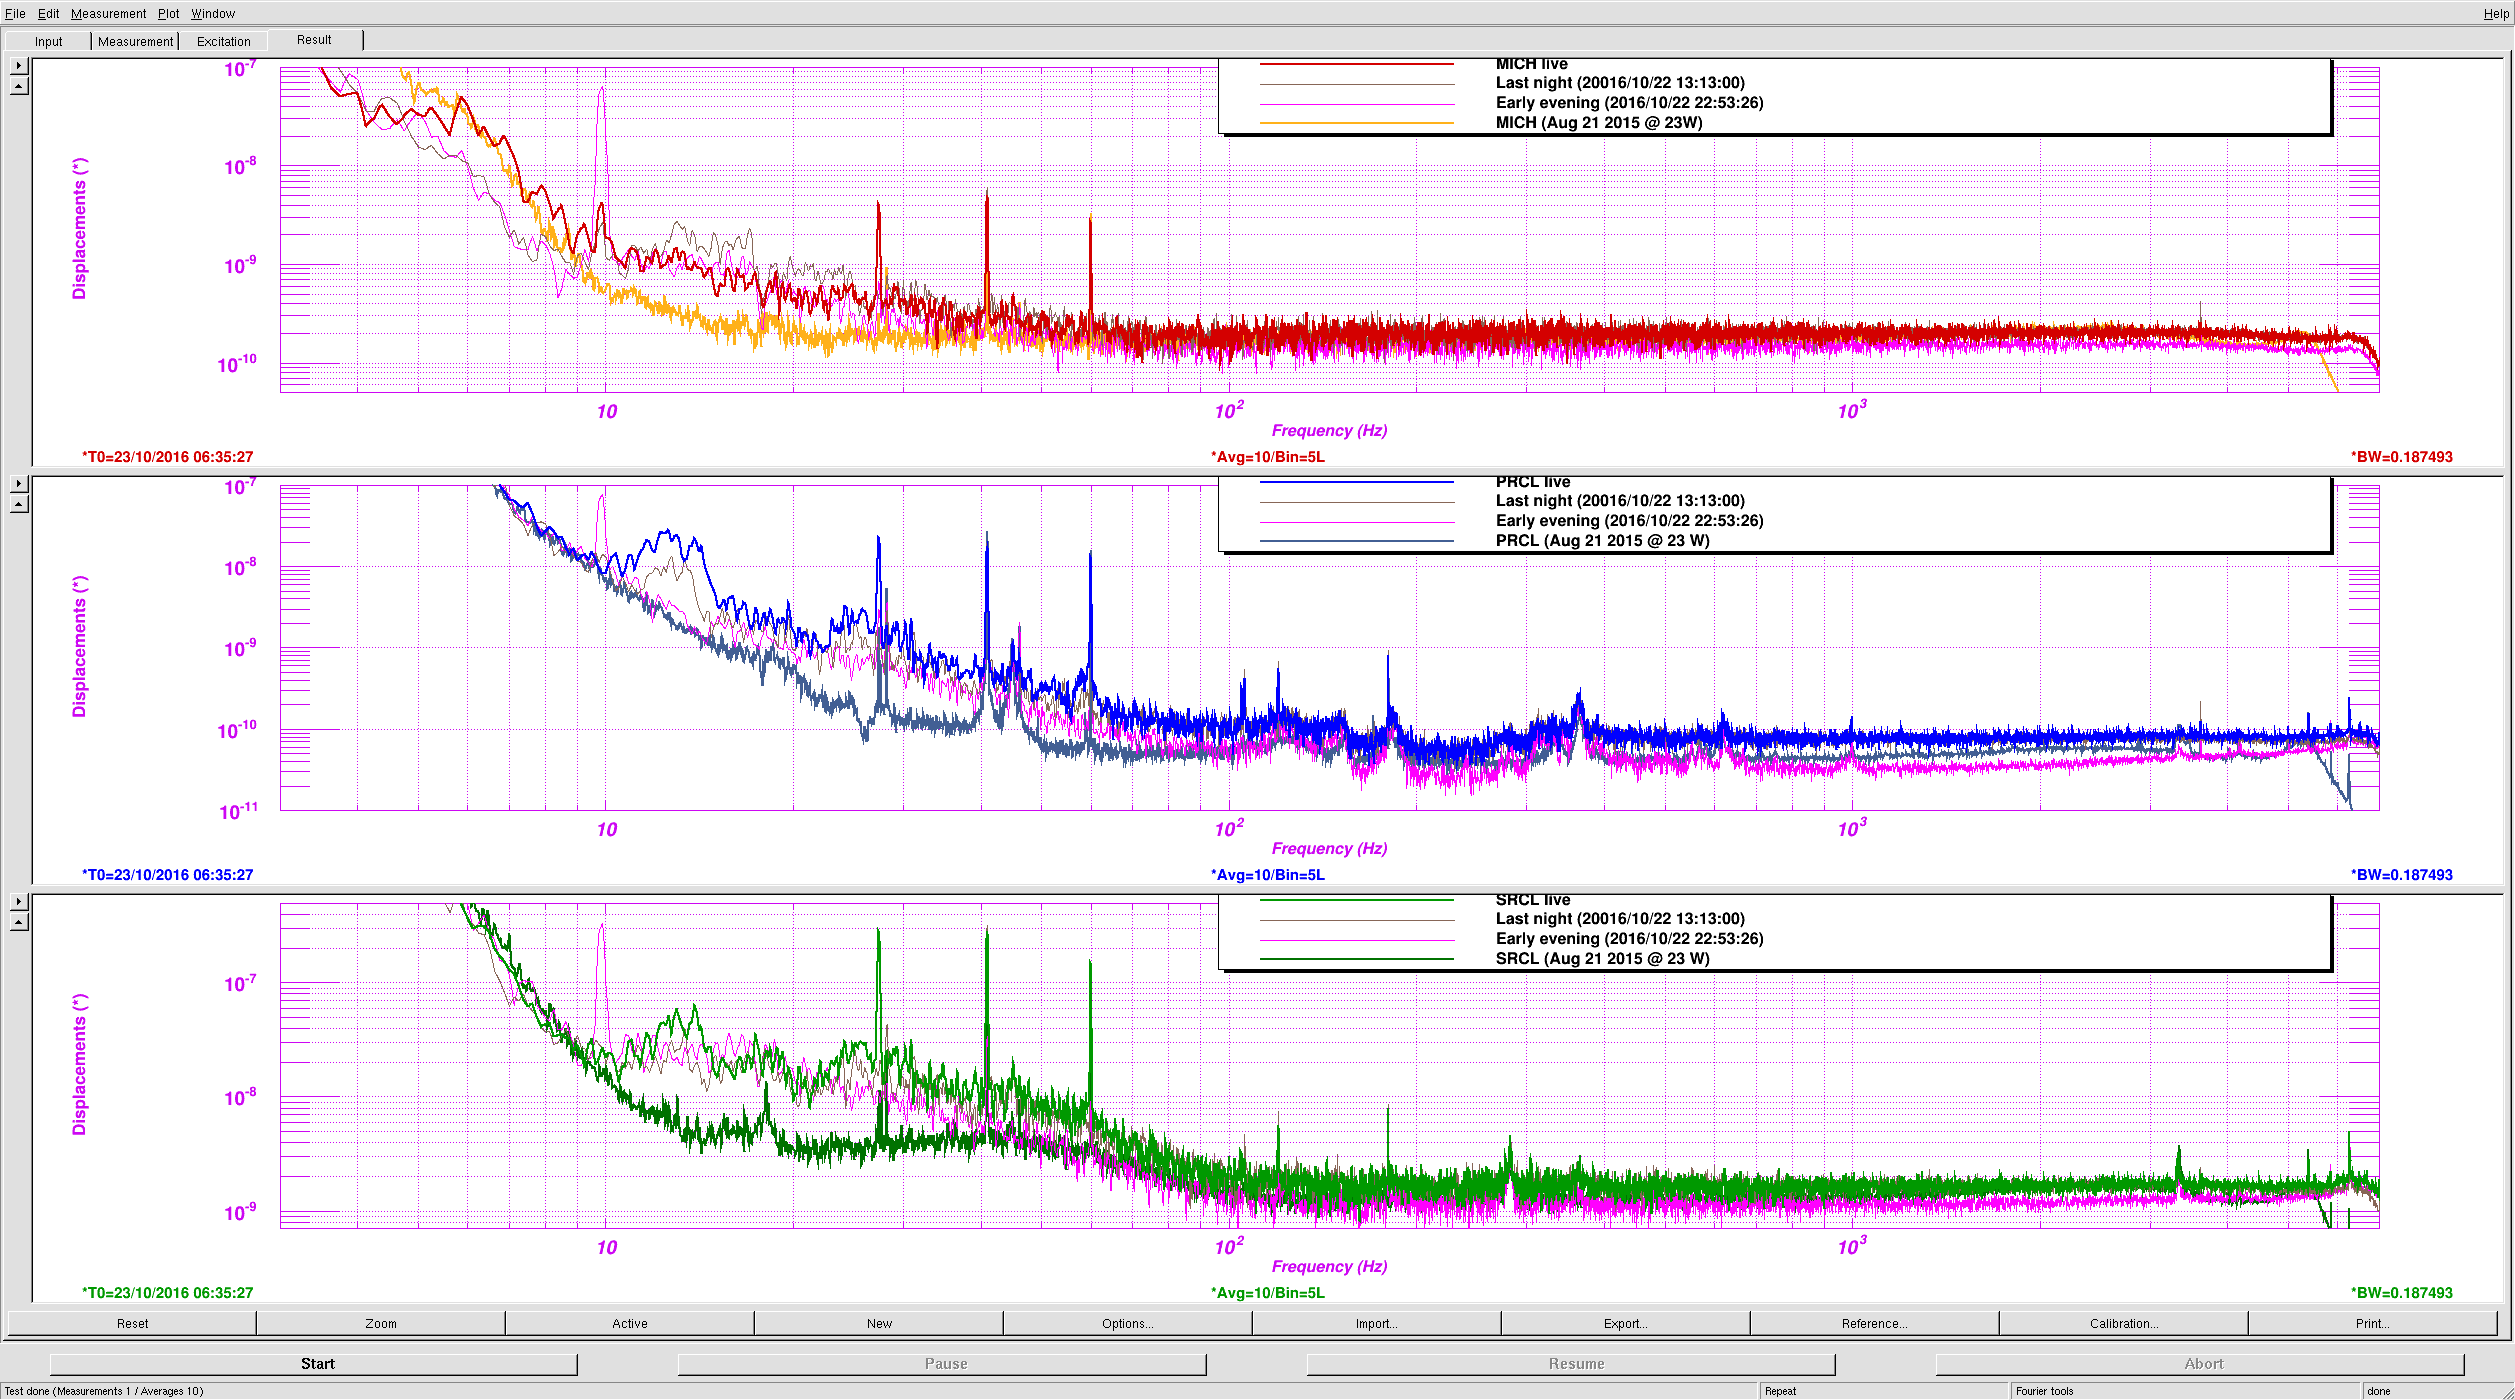Viewport: 2515px width, 1400px height.
Task: Click 'PRCL live' legend entry
Action: click(1533, 483)
